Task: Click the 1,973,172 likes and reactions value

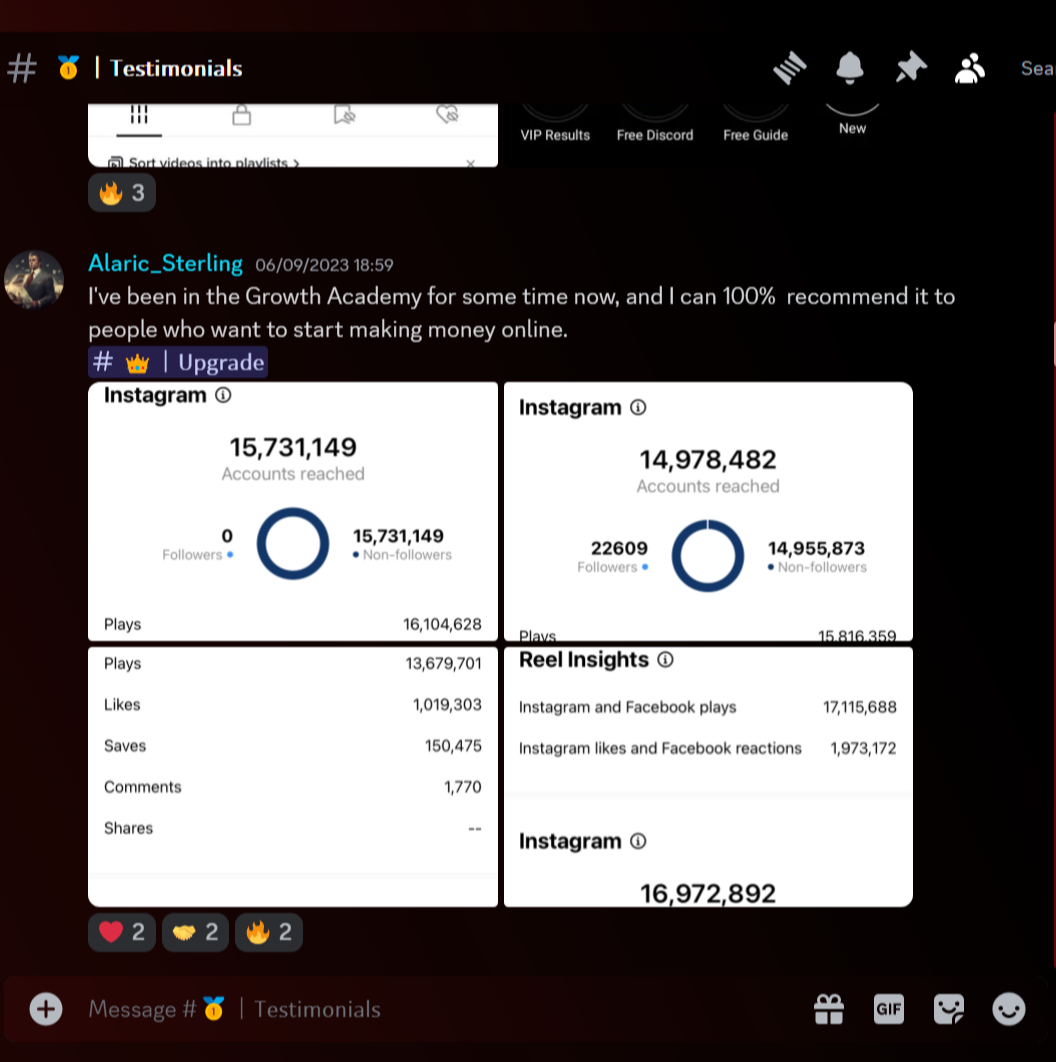Action: pos(863,748)
